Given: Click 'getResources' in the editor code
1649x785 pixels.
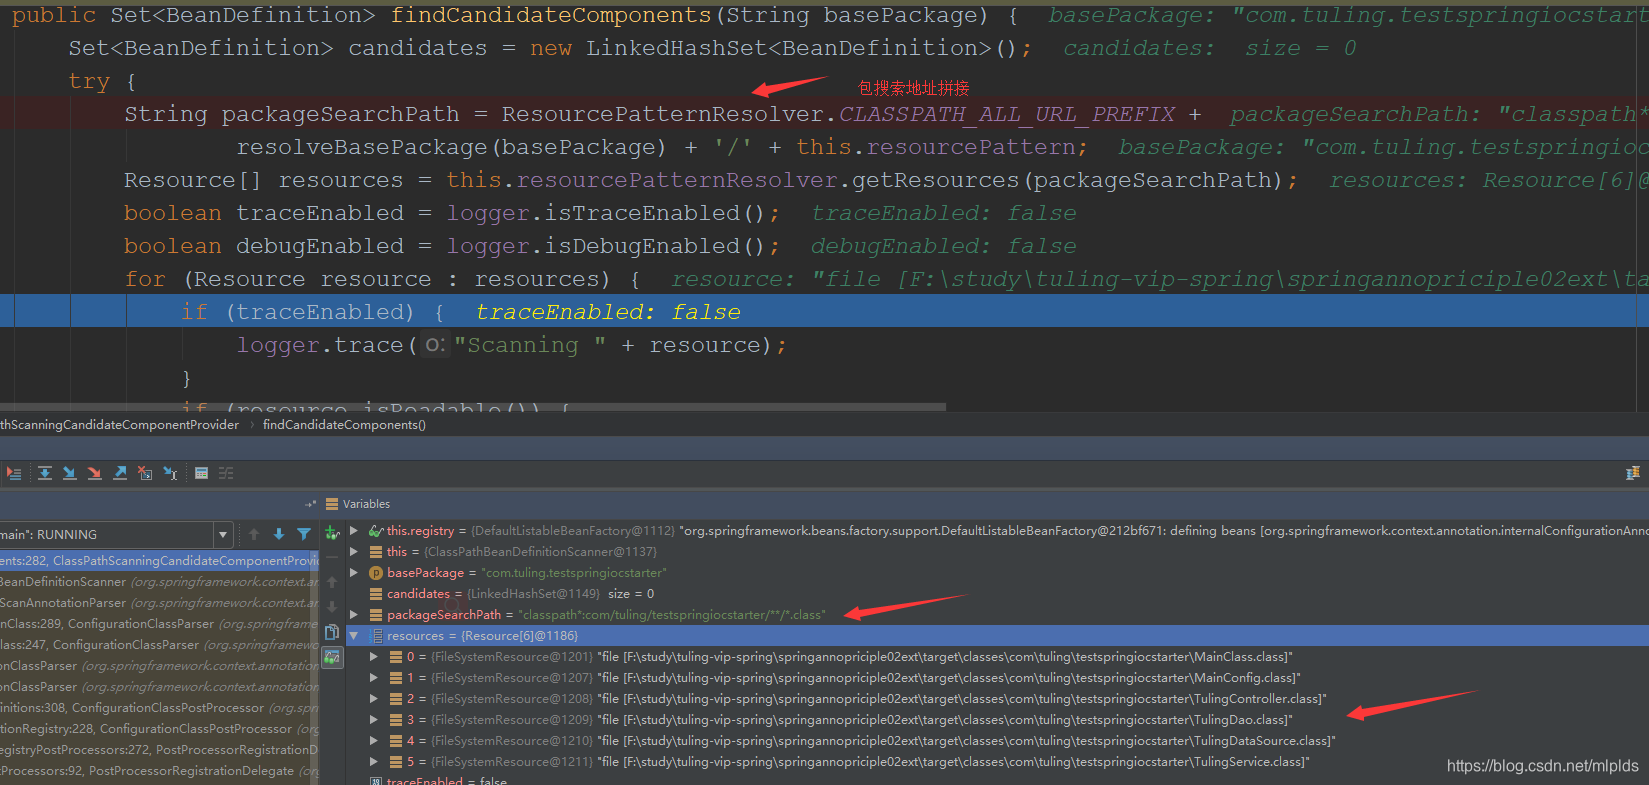Looking at the screenshot, I should point(935,180).
